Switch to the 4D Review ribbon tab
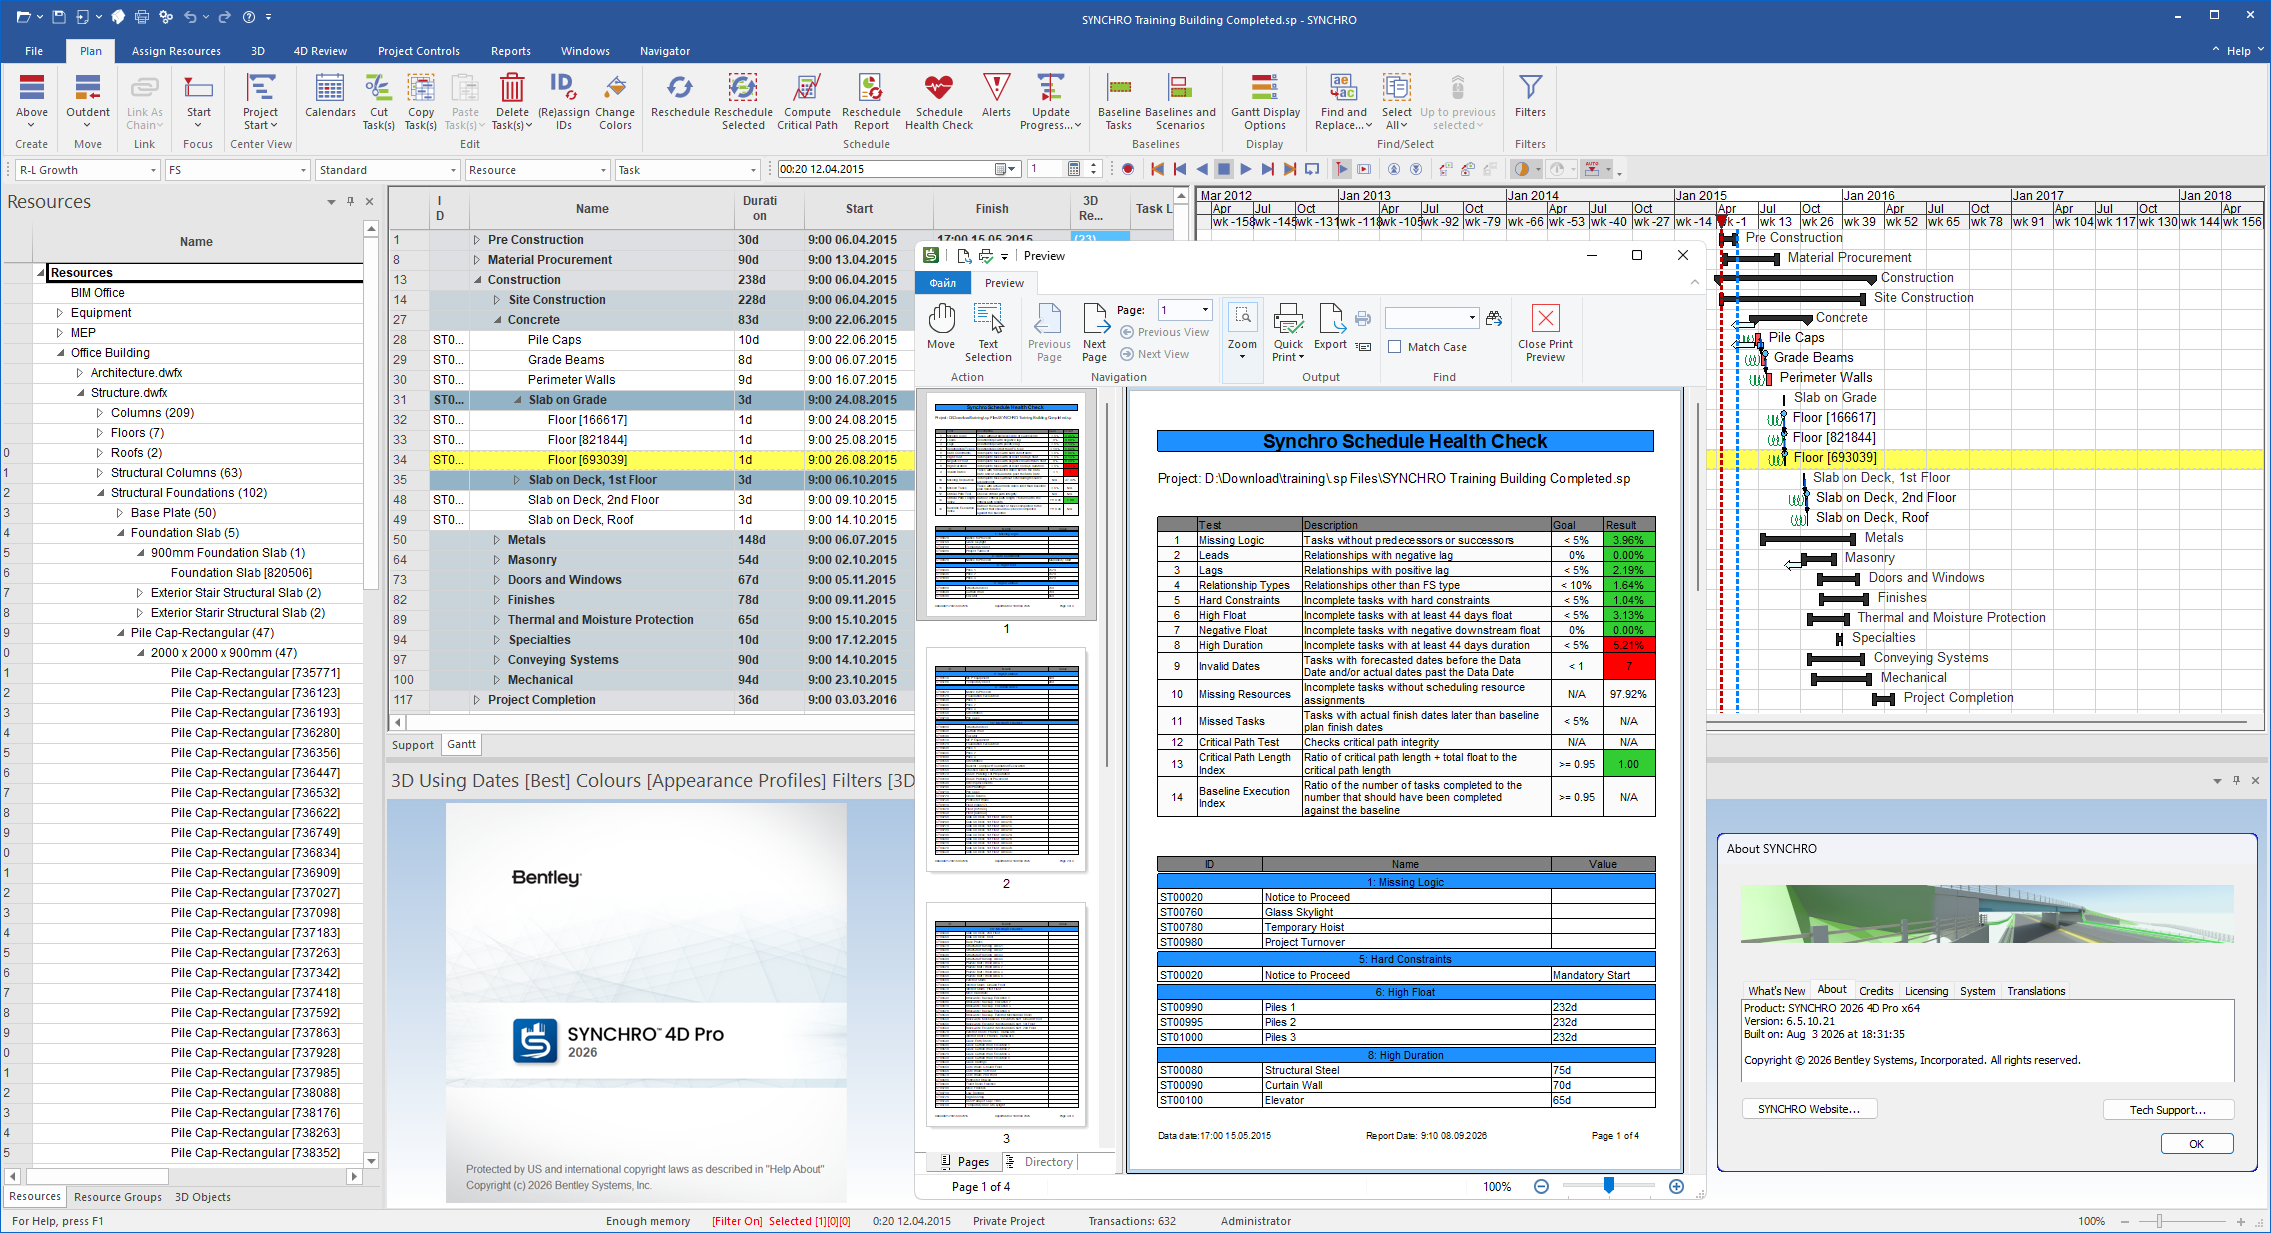2271x1233 pixels. (320, 51)
